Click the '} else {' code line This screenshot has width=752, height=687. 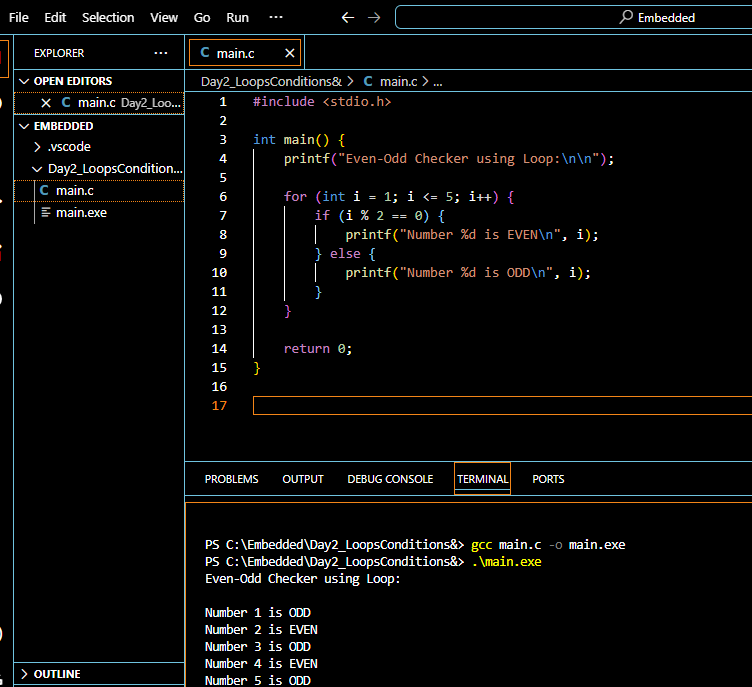click(x=345, y=254)
